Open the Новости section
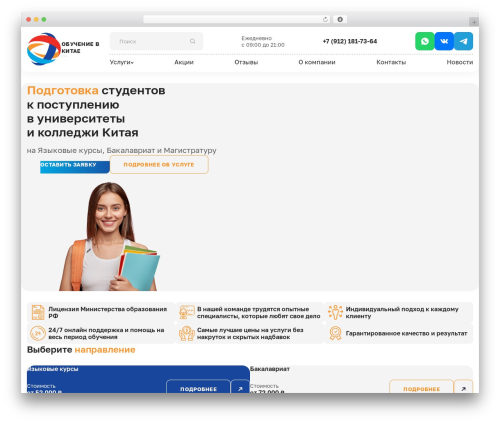The image size is (500, 423). click(460, 62)
